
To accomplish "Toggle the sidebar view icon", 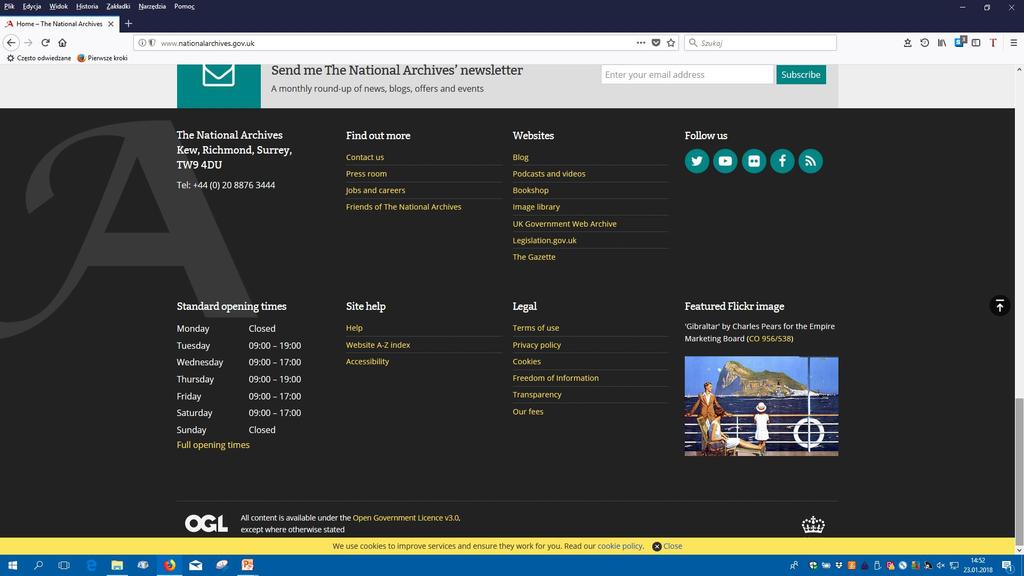I will coord(976,42).
